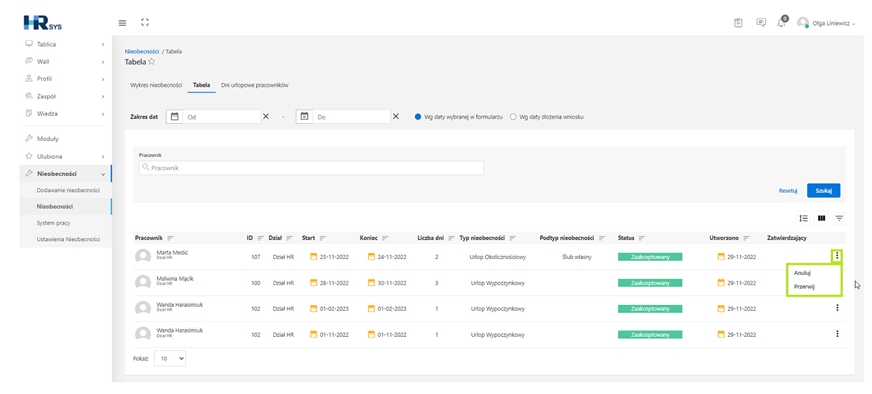
Task: Open the column visibility icon
Action: [x=821, y=218]
